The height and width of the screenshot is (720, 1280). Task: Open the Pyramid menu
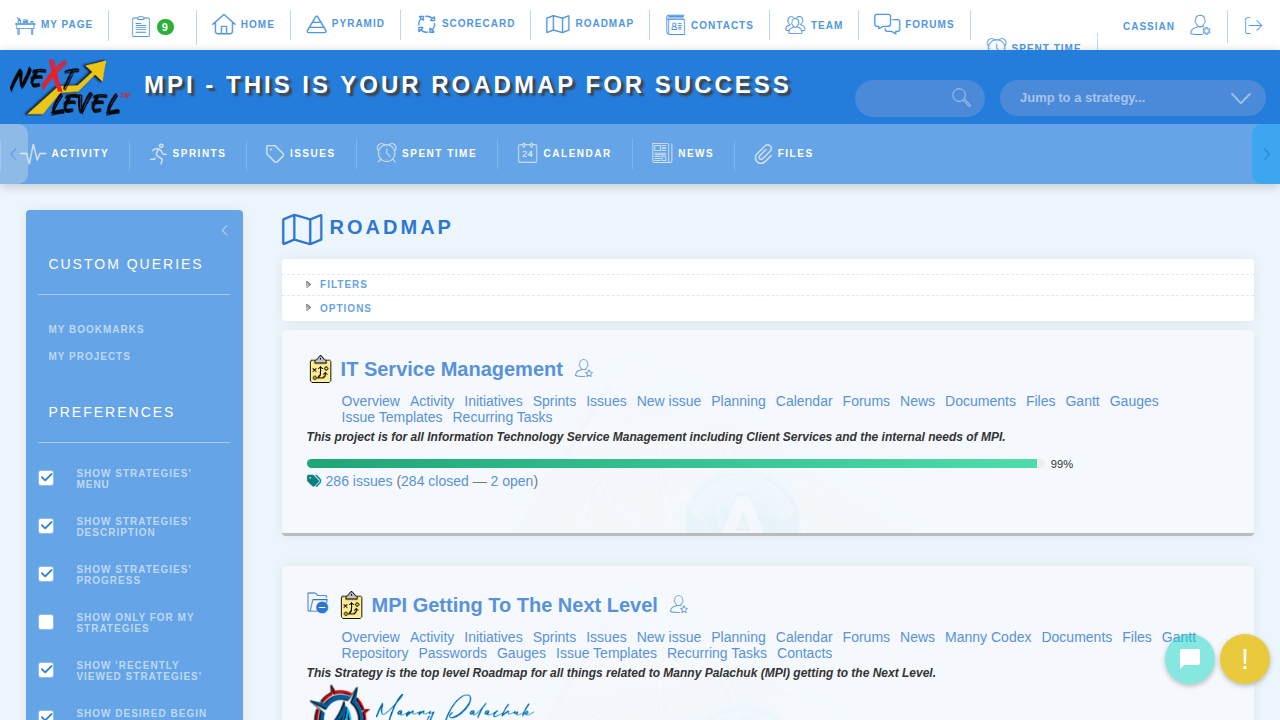pyautogui.click(x=345, y=24)
